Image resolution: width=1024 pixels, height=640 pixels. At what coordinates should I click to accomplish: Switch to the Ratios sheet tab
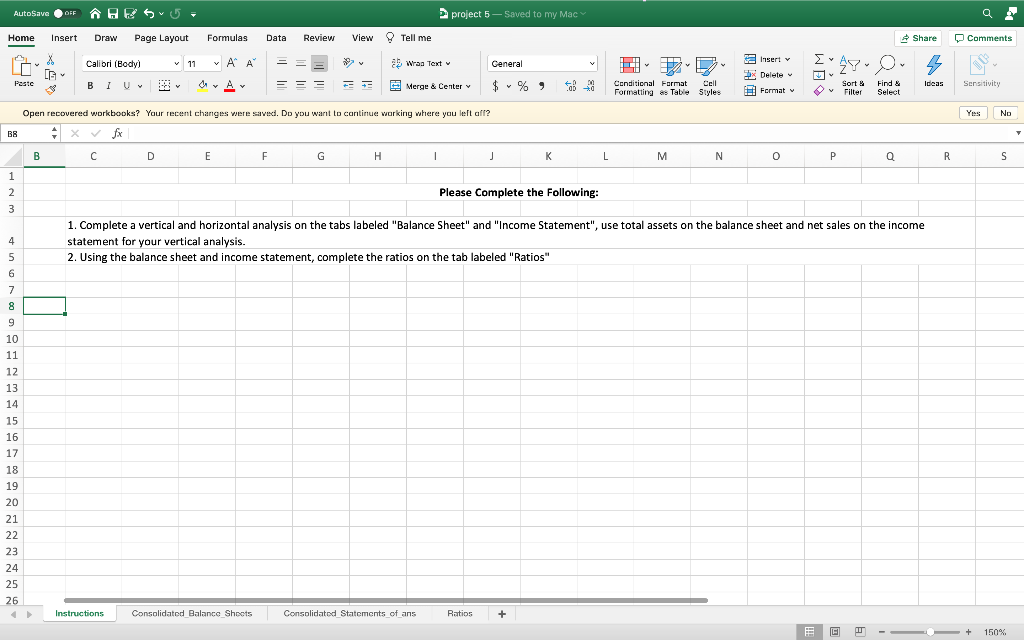[459, 613]
